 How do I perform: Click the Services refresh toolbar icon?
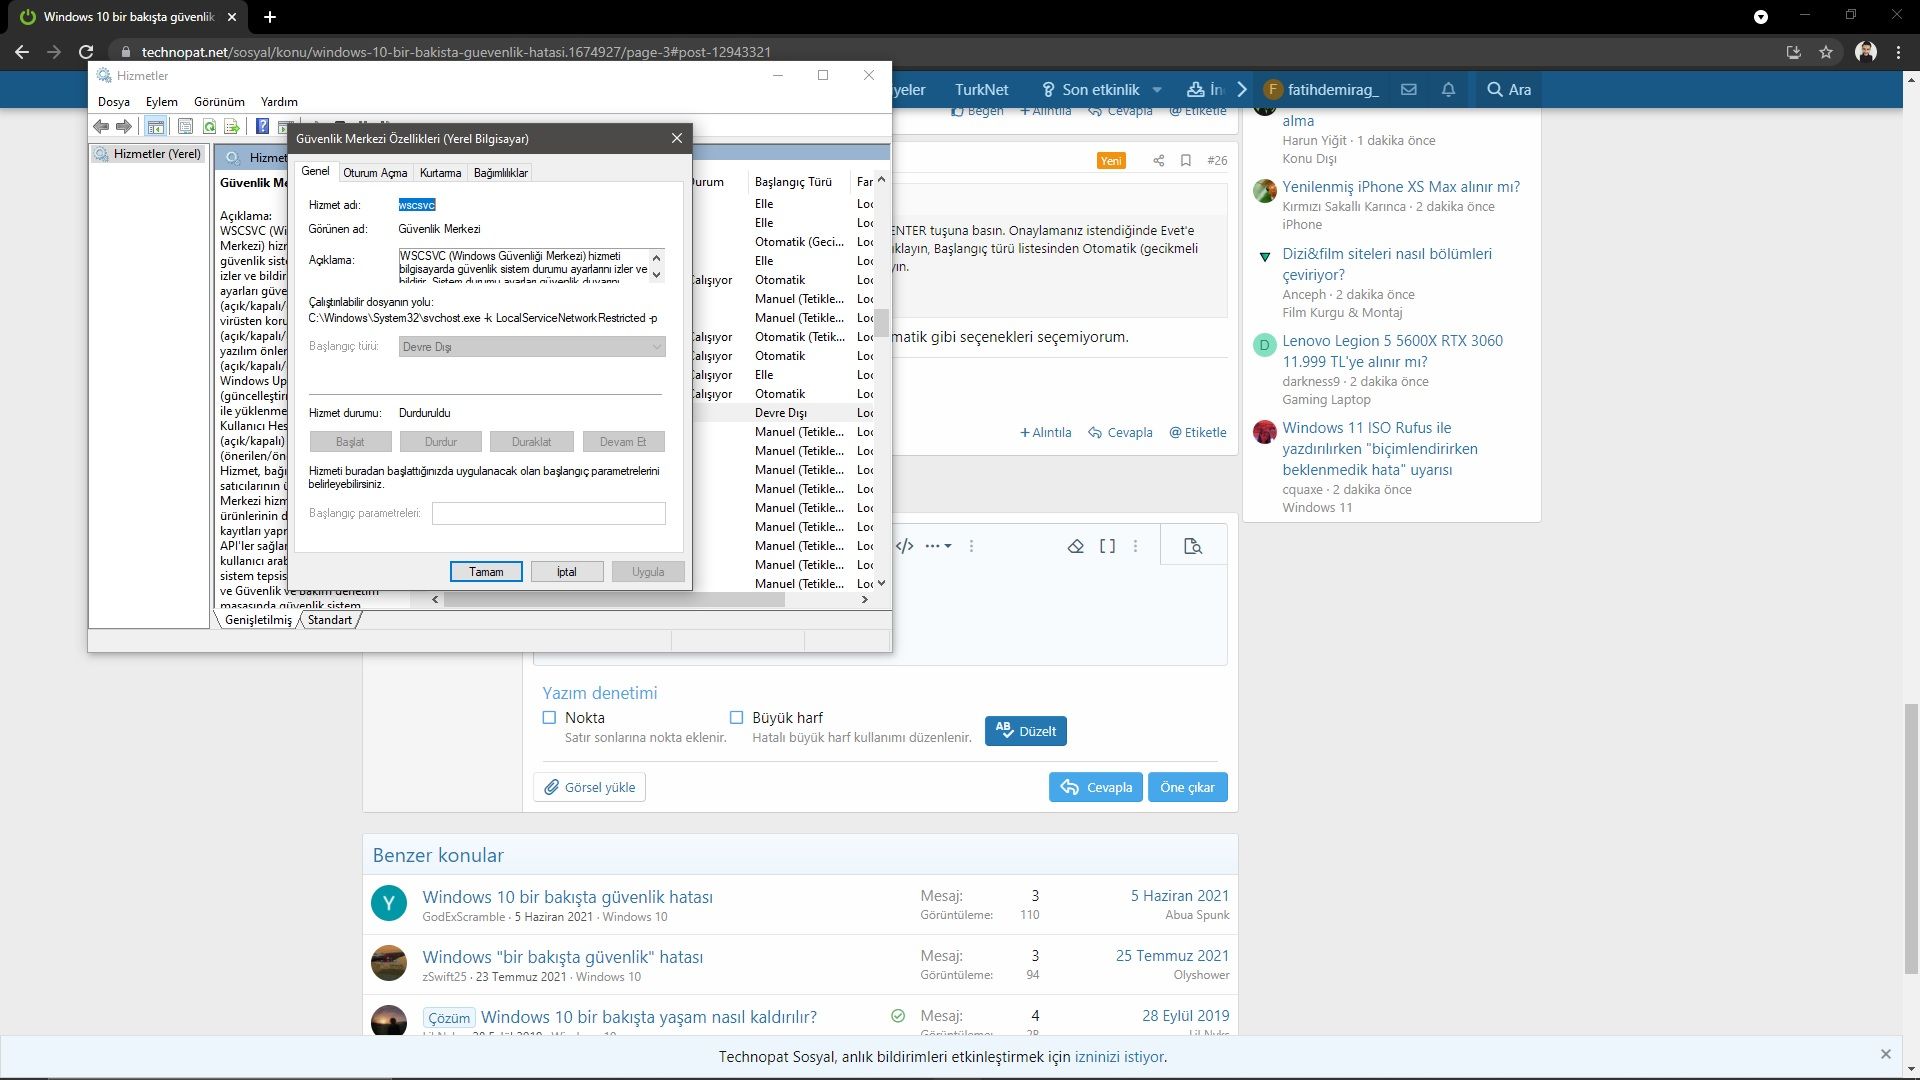209,126
